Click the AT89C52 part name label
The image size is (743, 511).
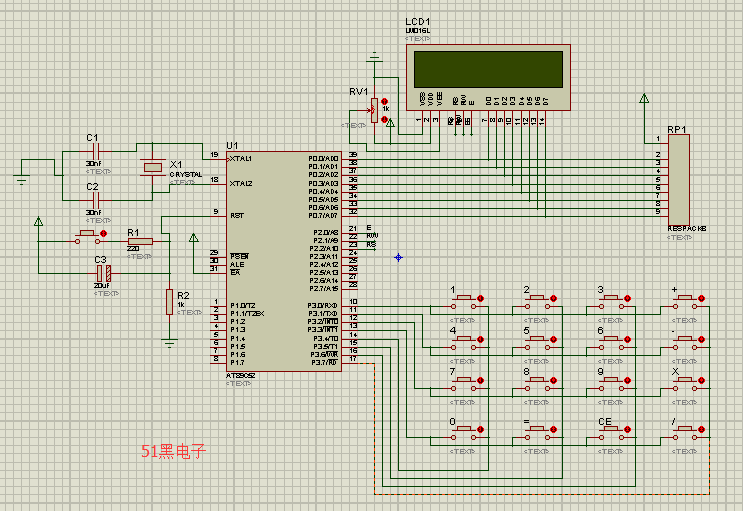coord(241,376)
